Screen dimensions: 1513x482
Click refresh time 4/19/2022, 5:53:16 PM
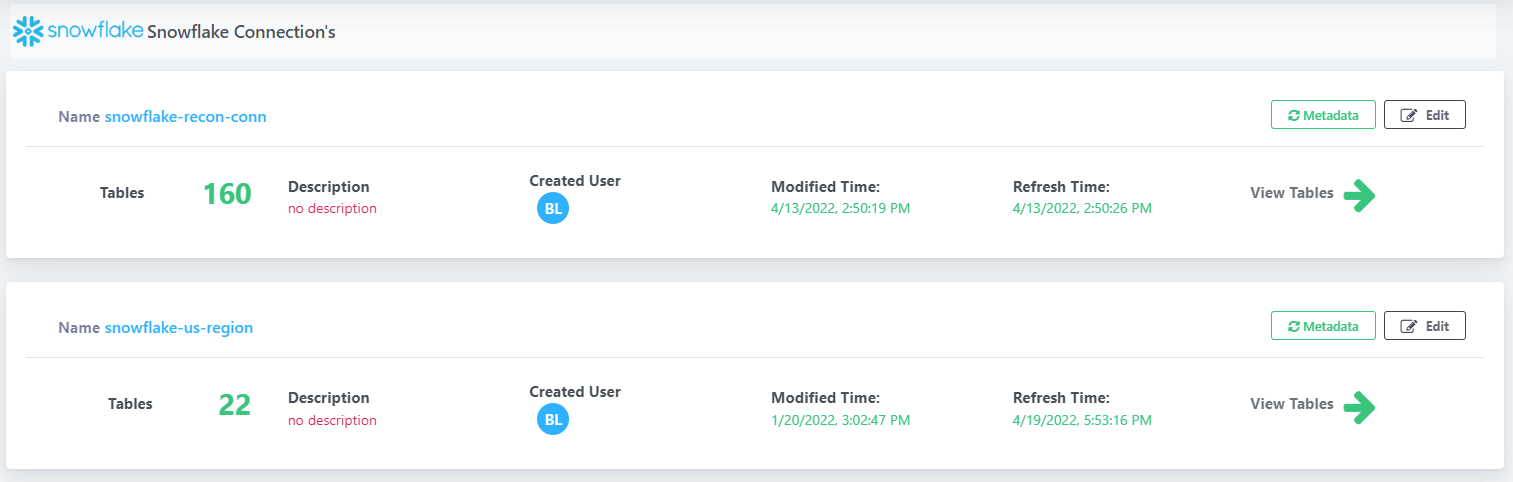[1082, 421]
